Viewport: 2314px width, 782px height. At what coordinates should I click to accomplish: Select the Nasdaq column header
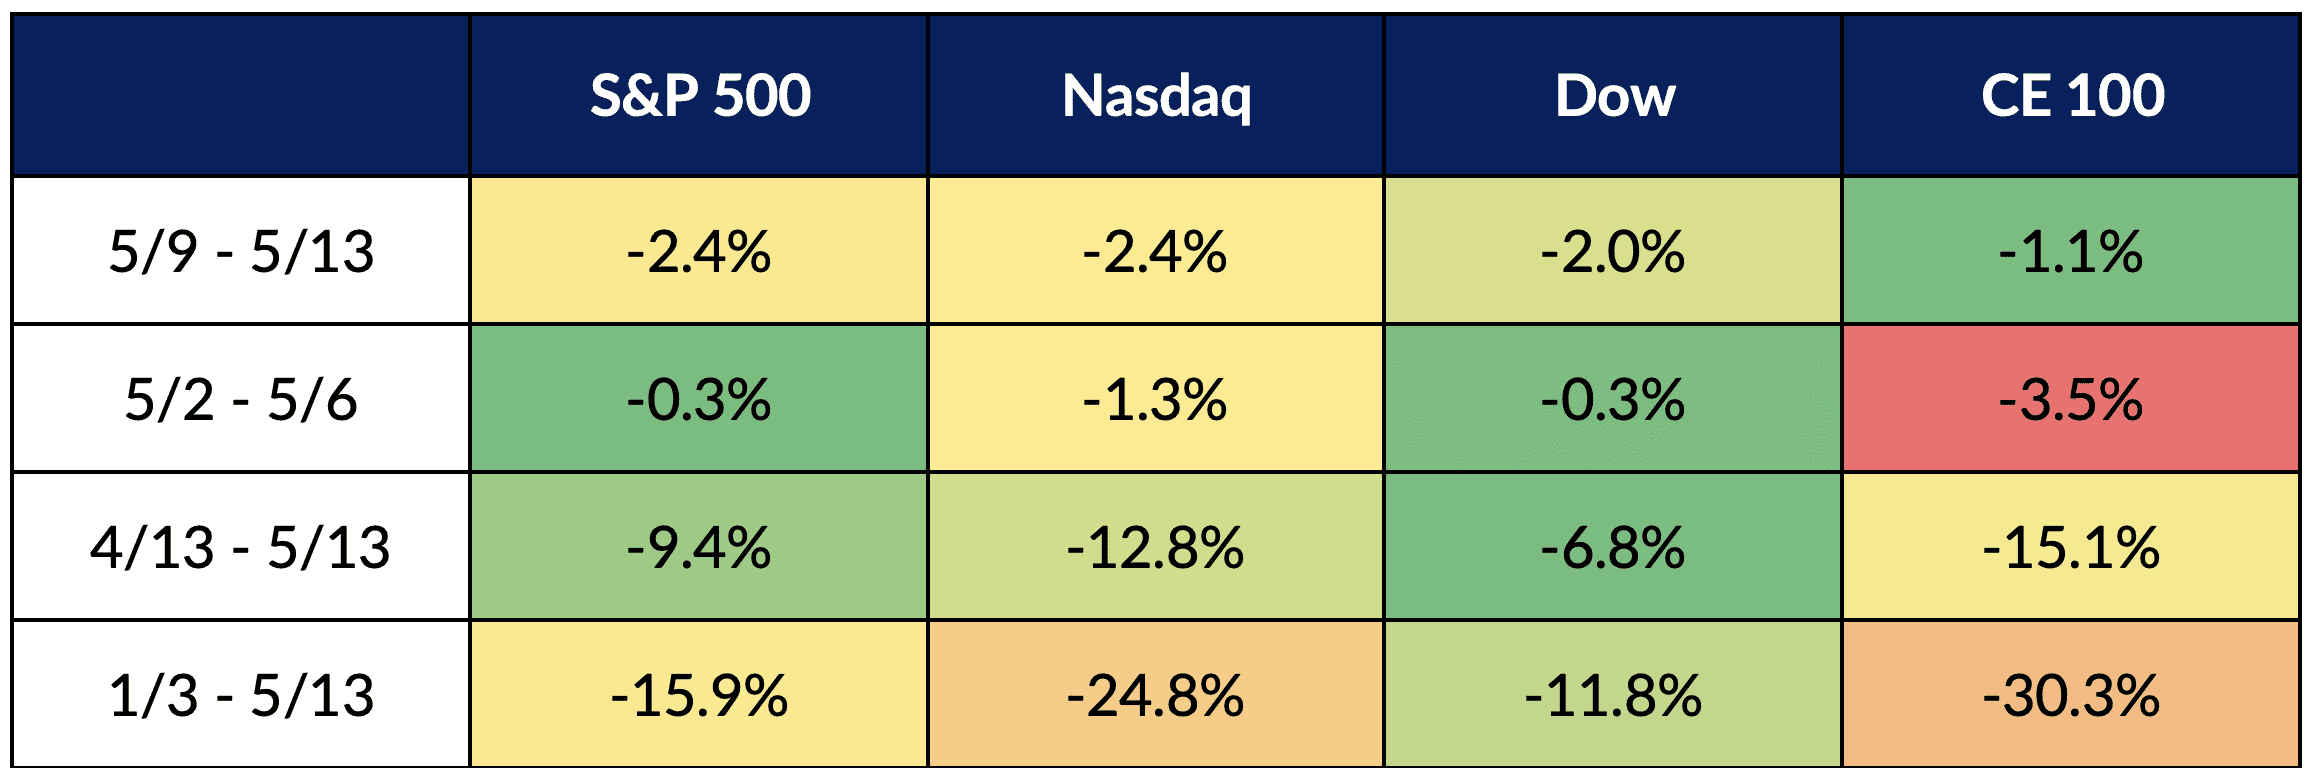point(1156,96)
